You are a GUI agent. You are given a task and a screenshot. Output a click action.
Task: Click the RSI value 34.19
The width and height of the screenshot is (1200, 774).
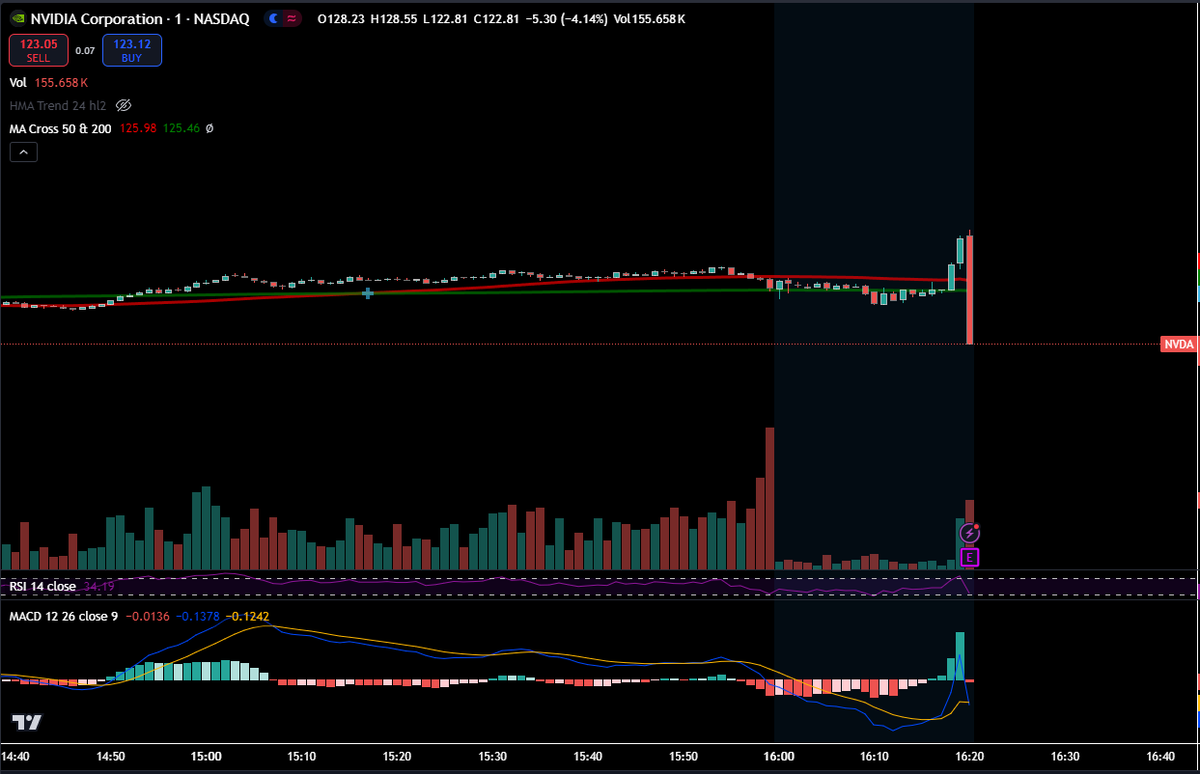pyautogui.click(x=98, y=586)
